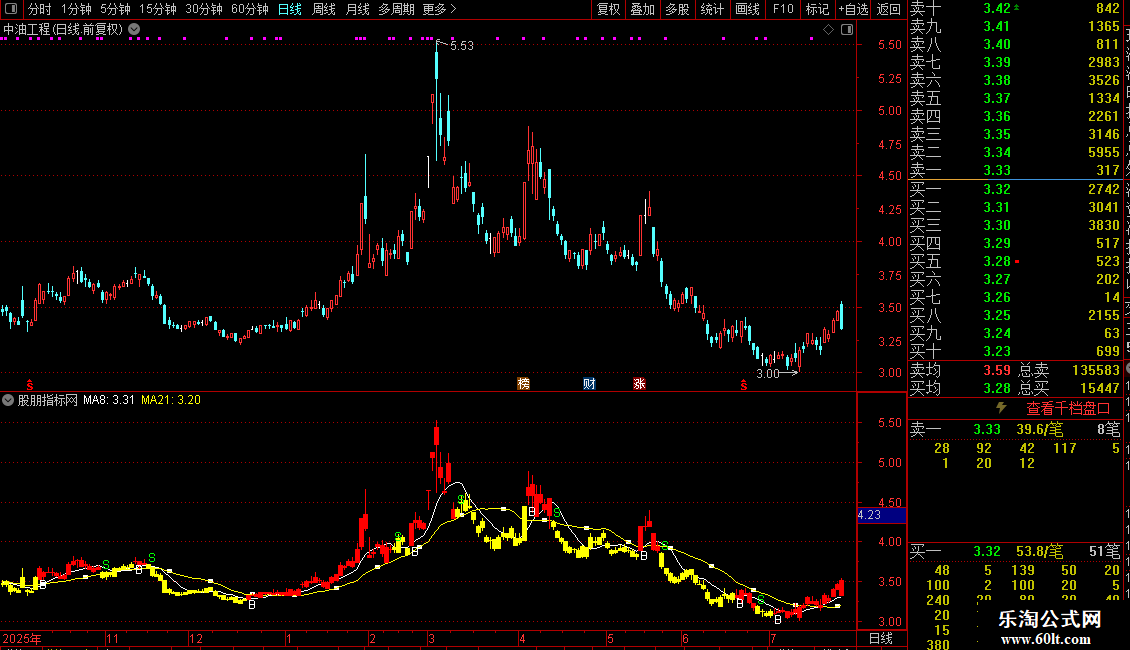The image size is (1130, 650).
Task: Open F10 company information
Action: [783, 9]
